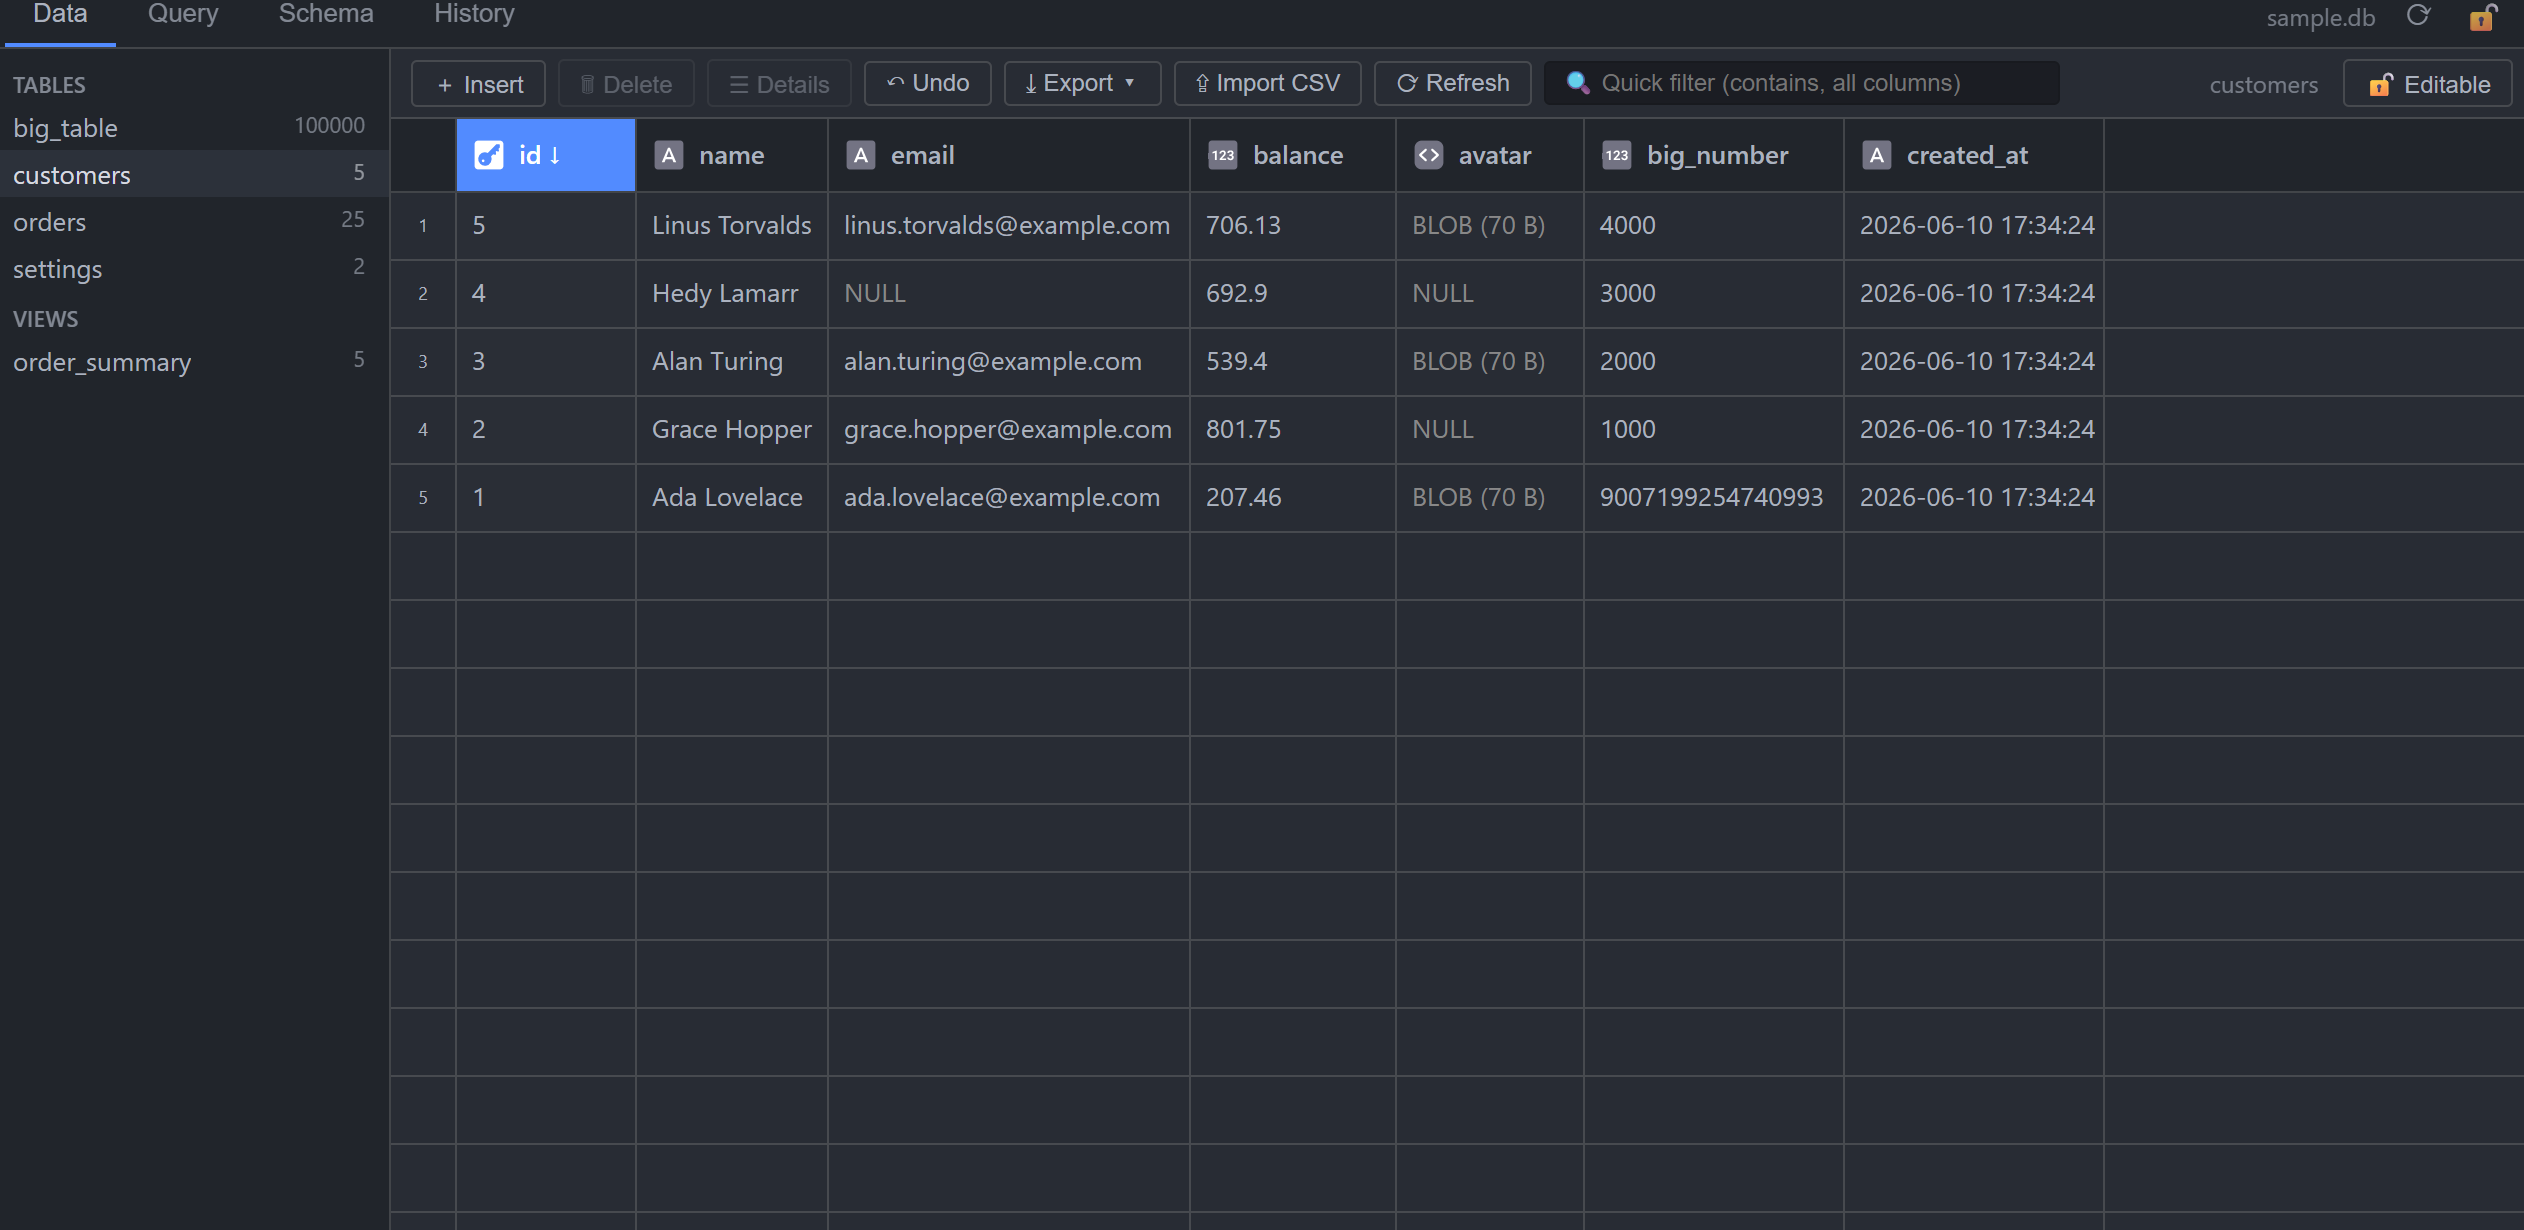This screenshot has width=2524, height=1230.
Task: Click the id cell '4'
Action: click(546, 294)
